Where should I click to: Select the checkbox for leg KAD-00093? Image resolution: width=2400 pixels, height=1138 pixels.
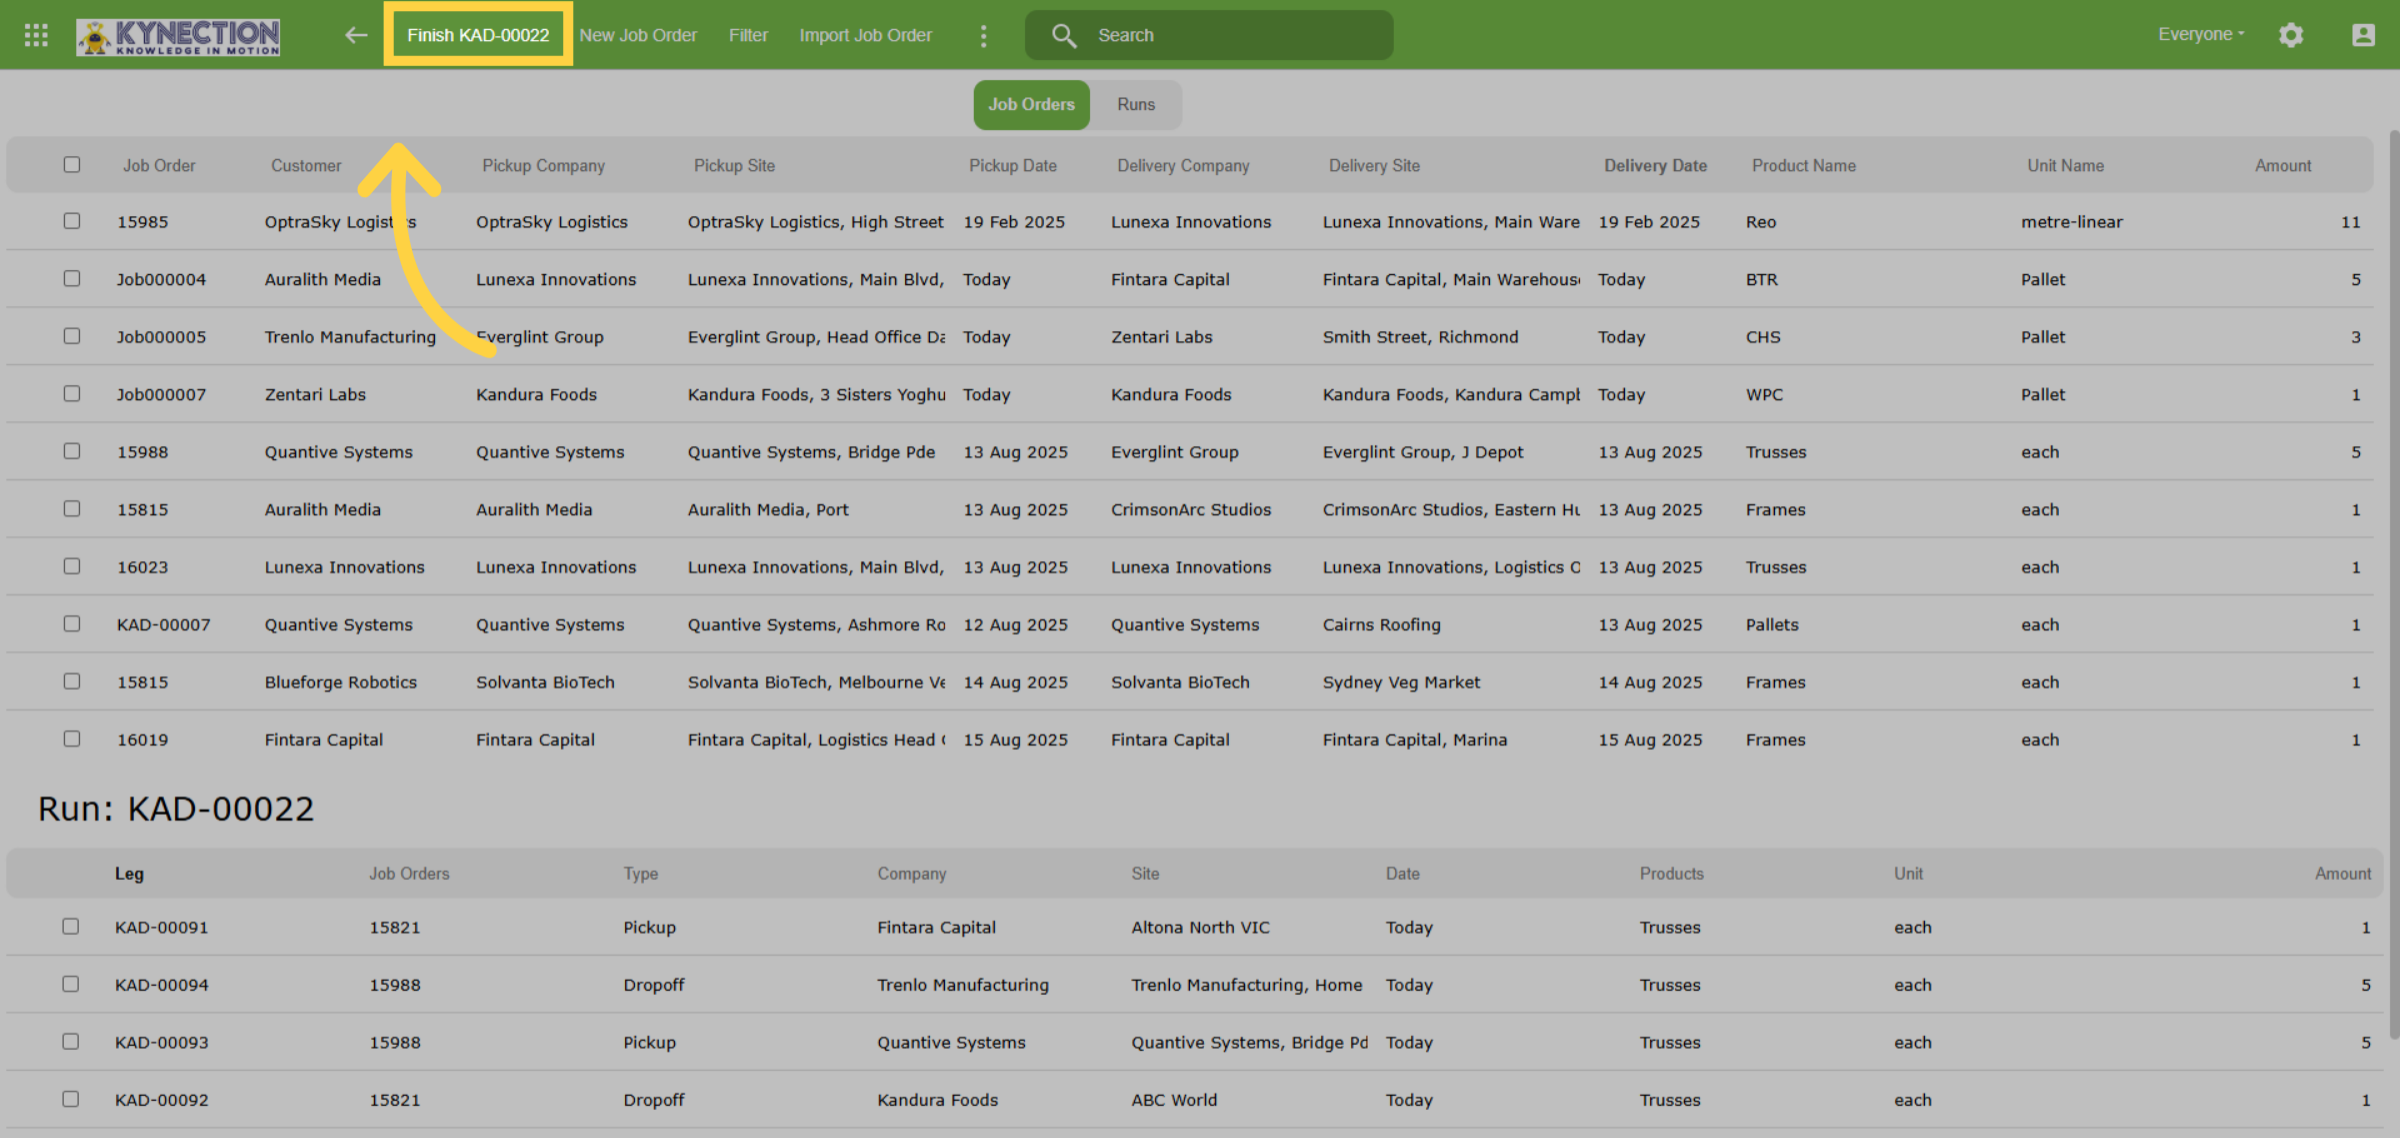pos(71,1041)
